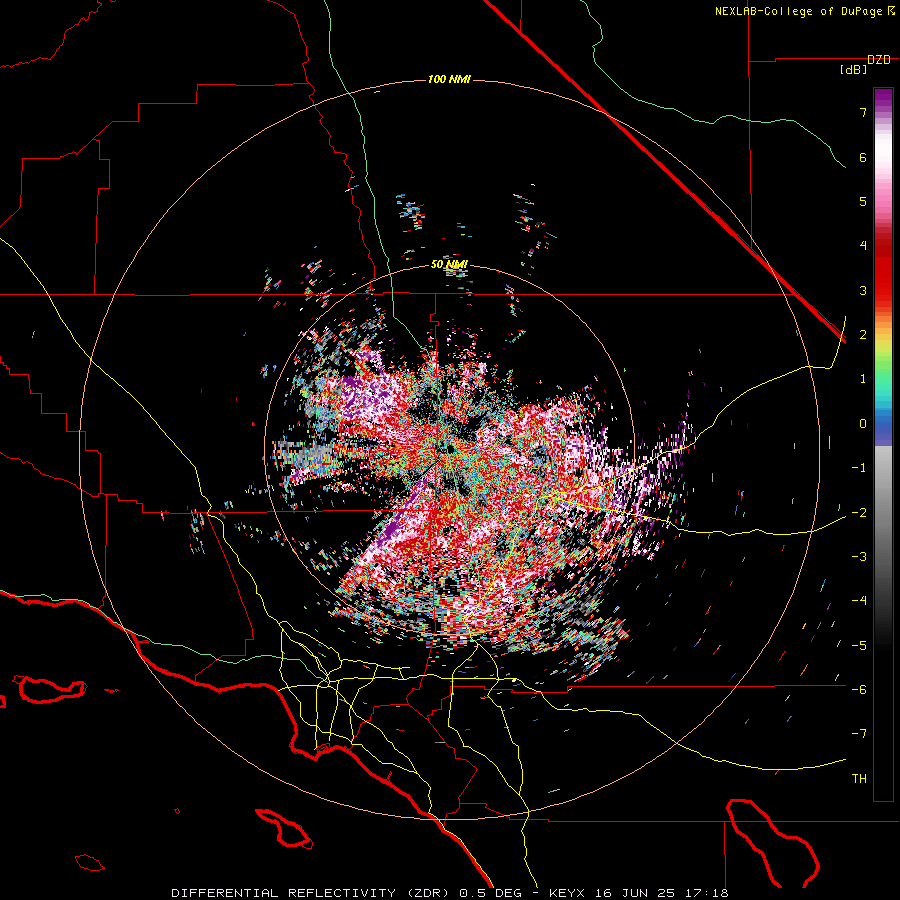Click the 4 value on the dB scale
This screenshot has width=900, height=900.
coord(863,246)
